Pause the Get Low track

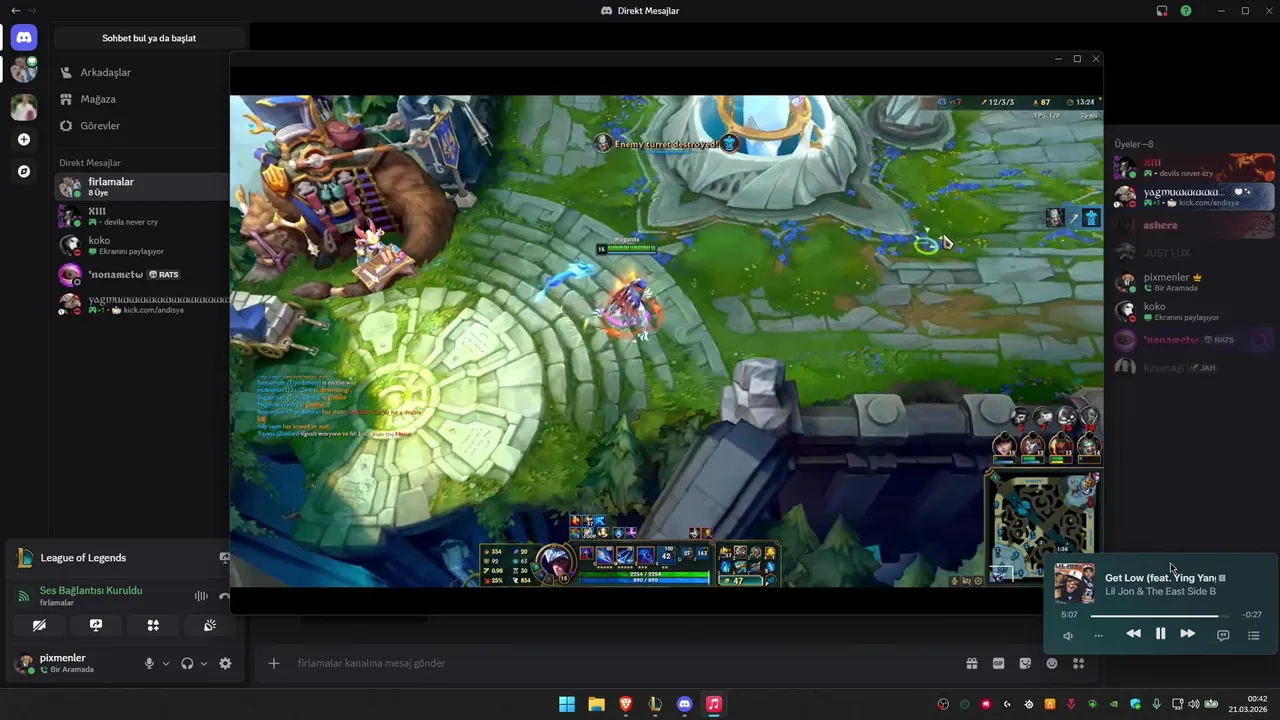click(1160, 633)
